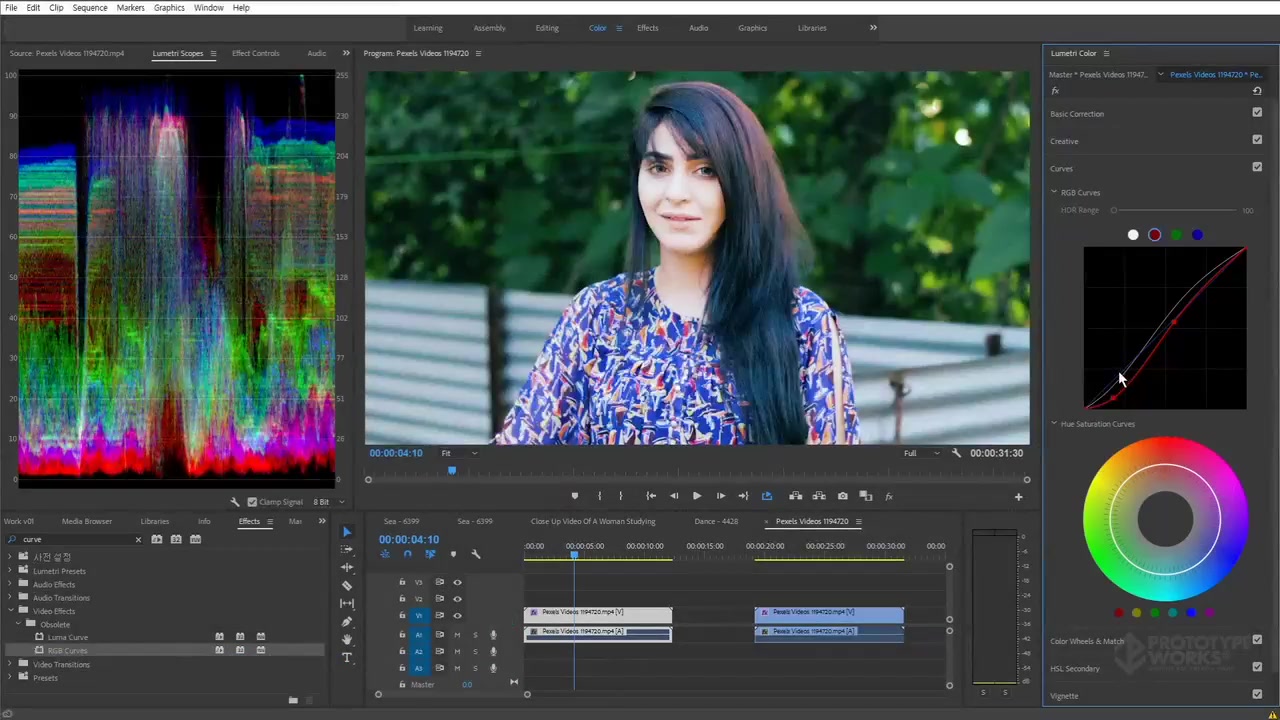This screenshot has height=720, width=1280.
Task: Open the timeline wrench display settings
Action: point(475,554)
